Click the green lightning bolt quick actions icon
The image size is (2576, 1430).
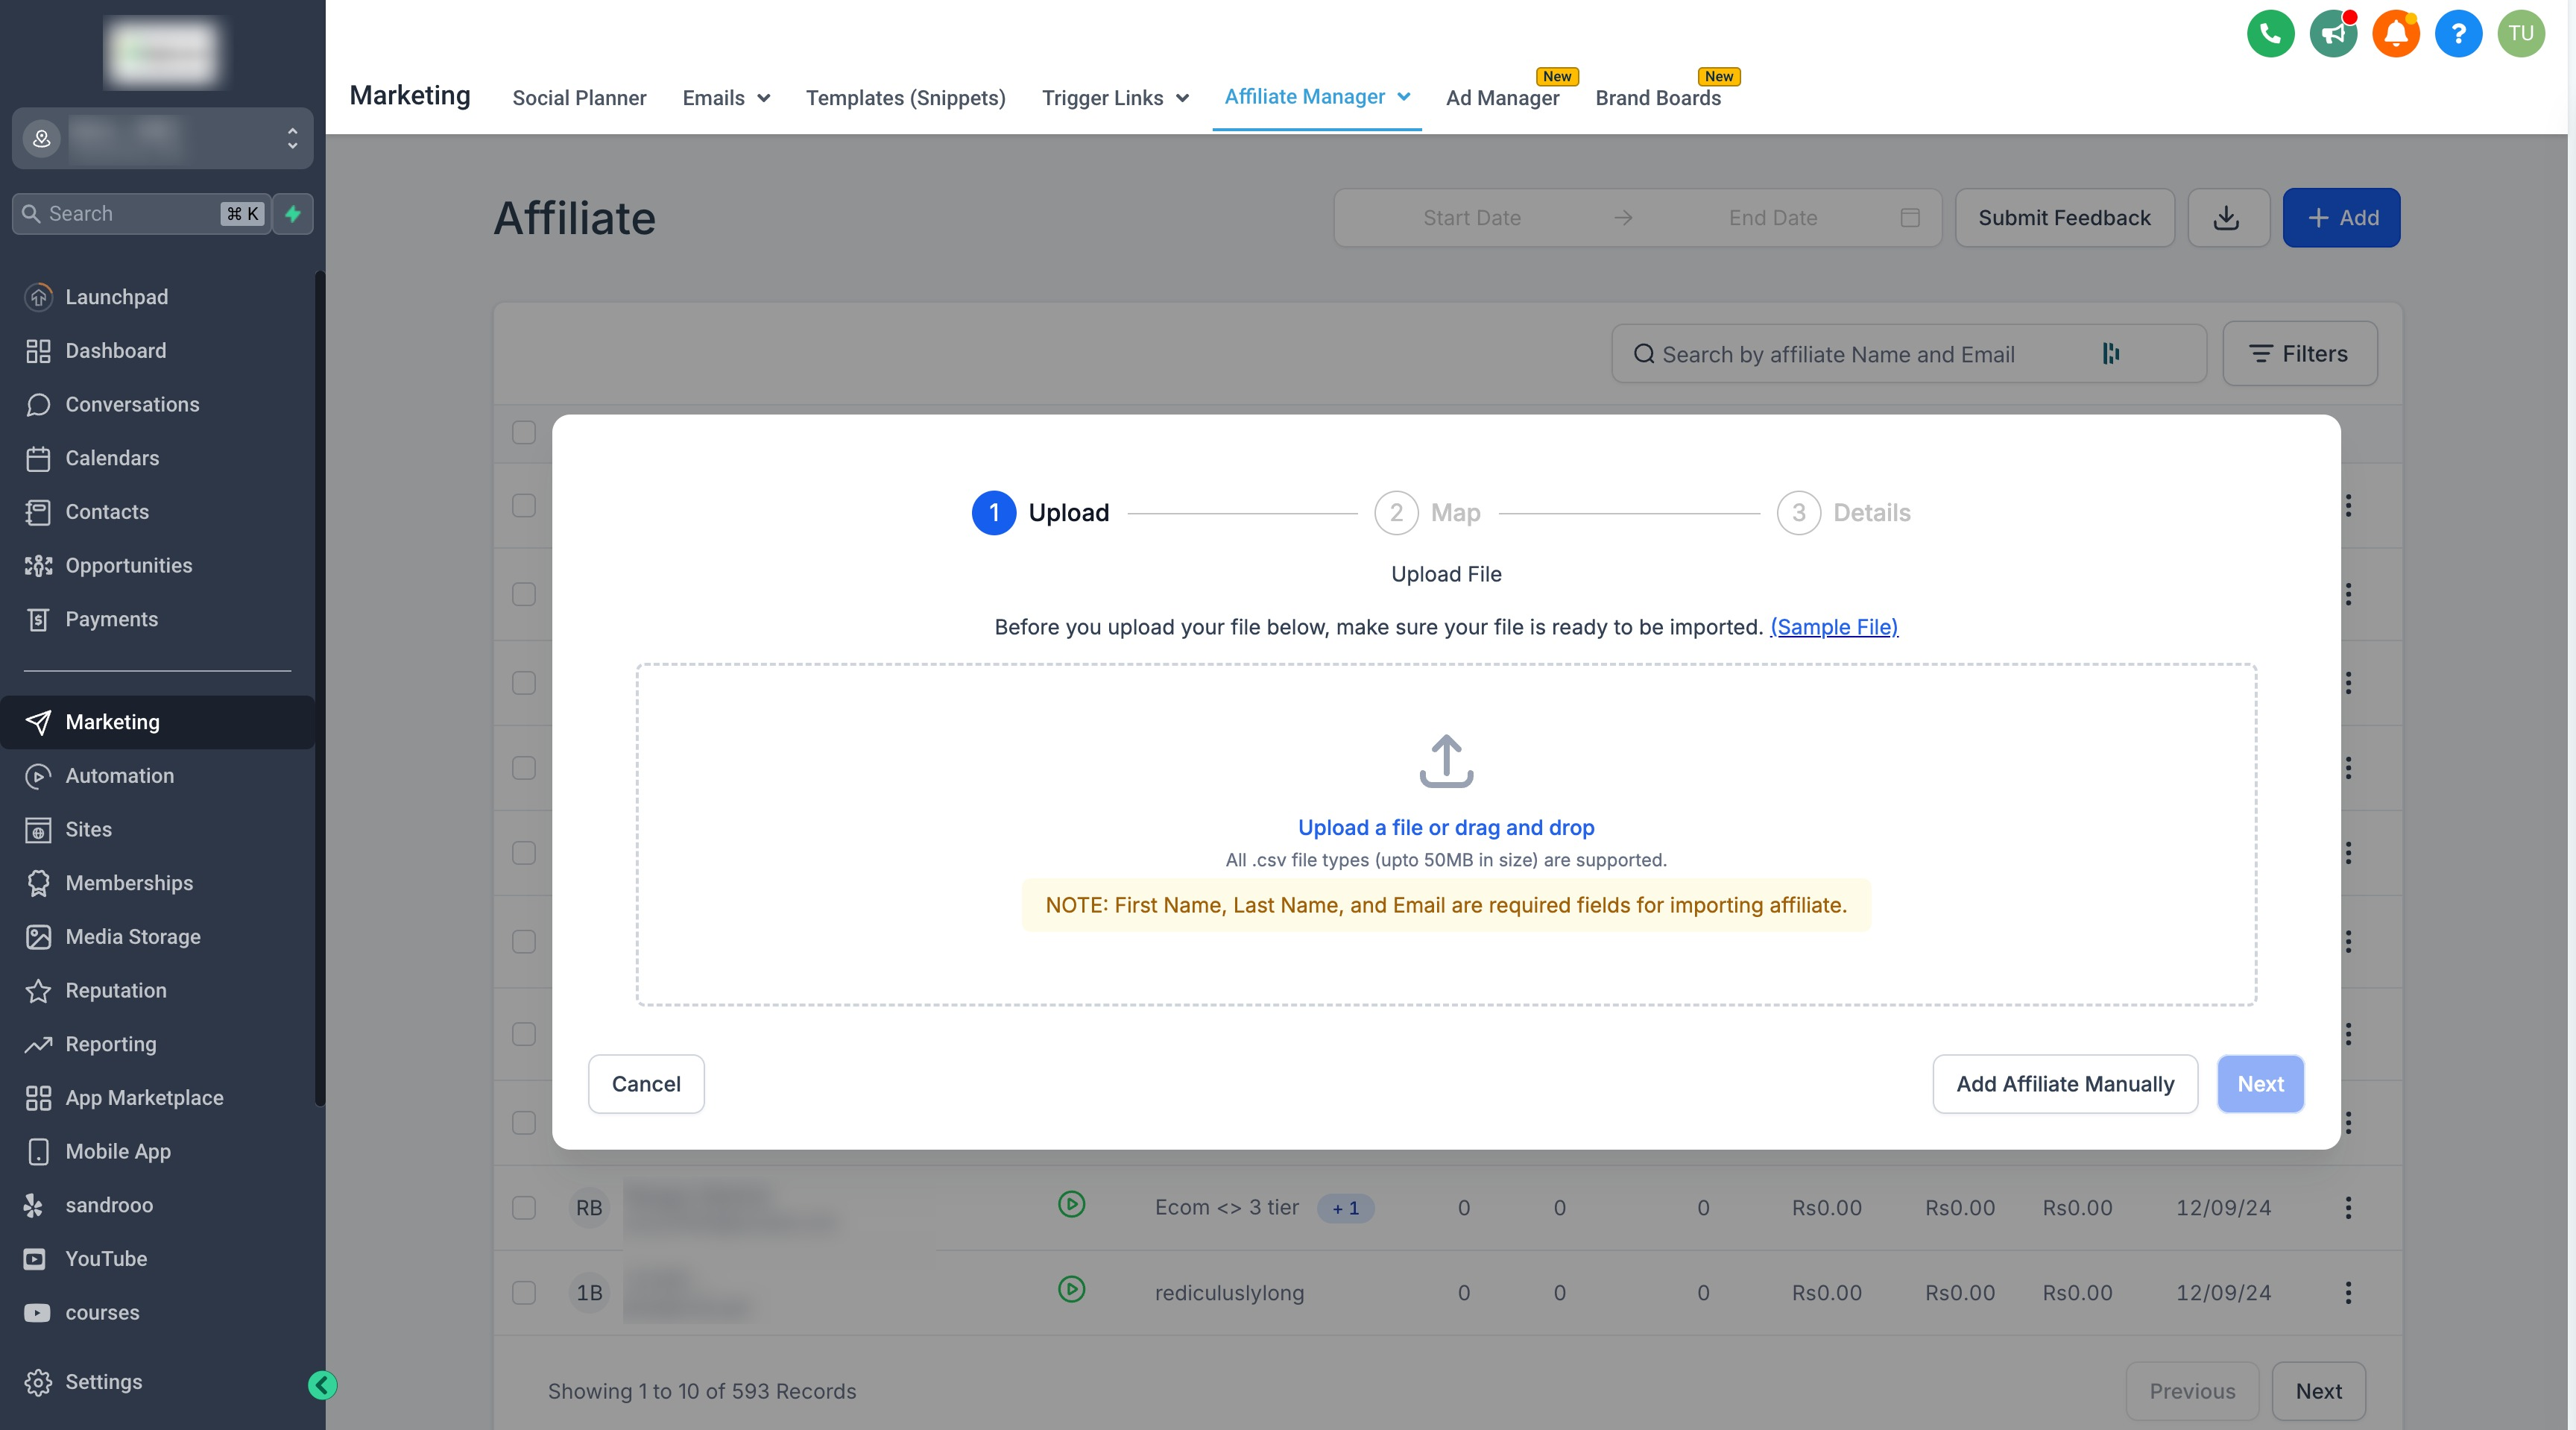click(293, 214)
